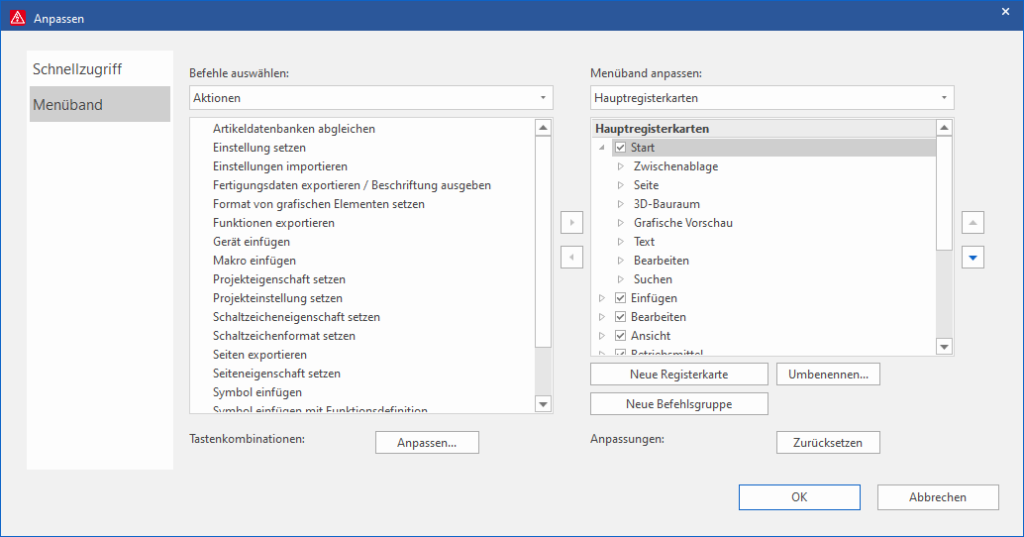The height and width of the screenshot is (537, 1024).
Task: Click the add-to-ribbon right arrow button
Action: click(570, 223)
